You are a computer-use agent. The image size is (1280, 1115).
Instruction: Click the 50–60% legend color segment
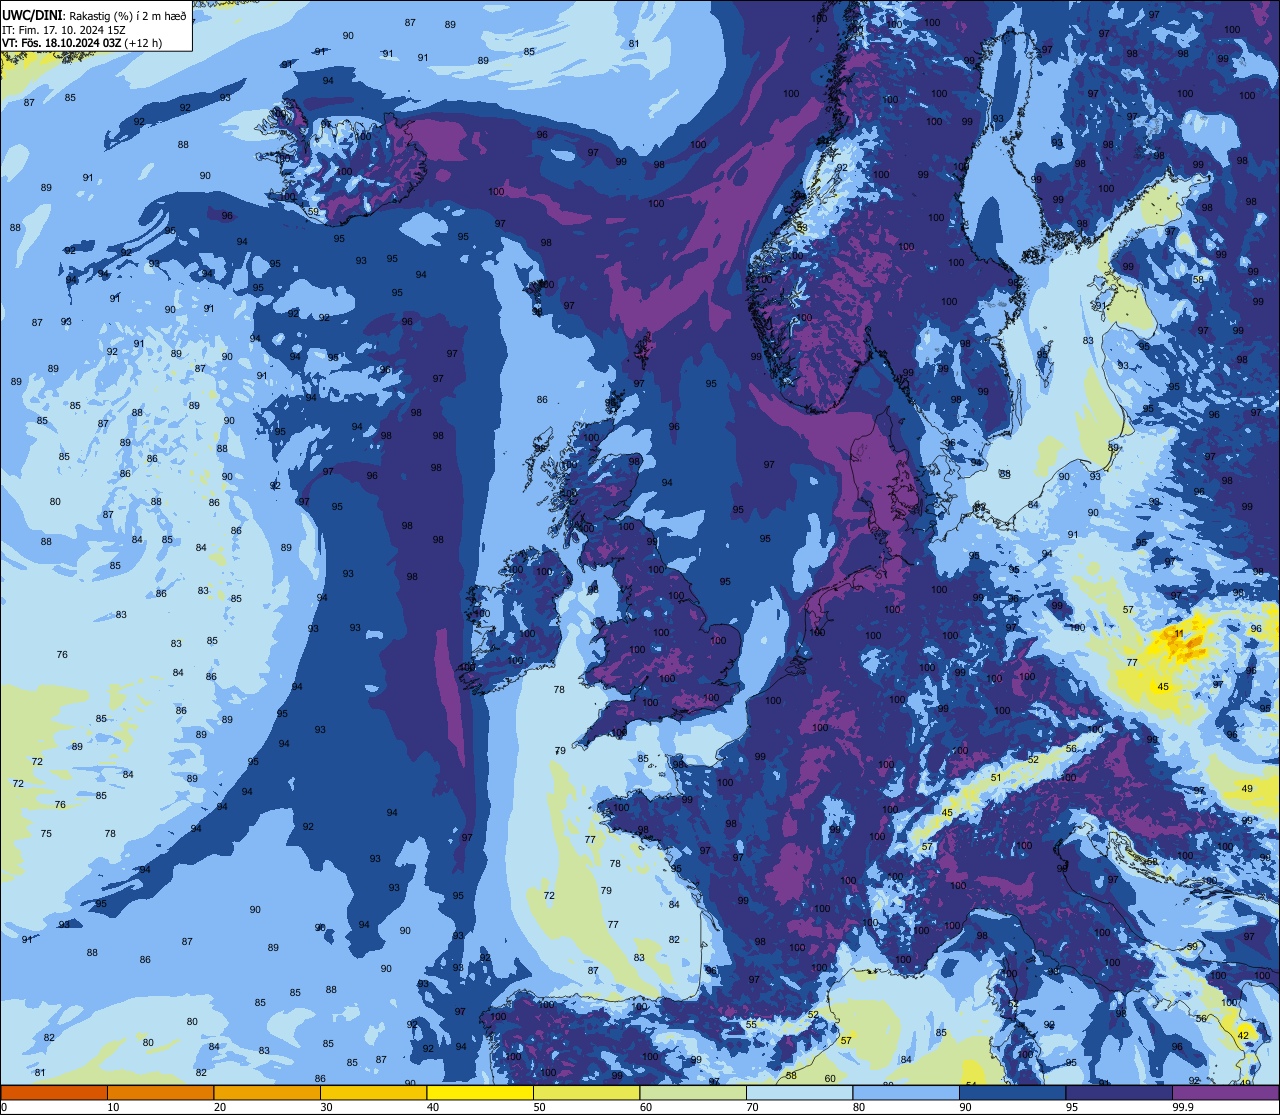586,1092
